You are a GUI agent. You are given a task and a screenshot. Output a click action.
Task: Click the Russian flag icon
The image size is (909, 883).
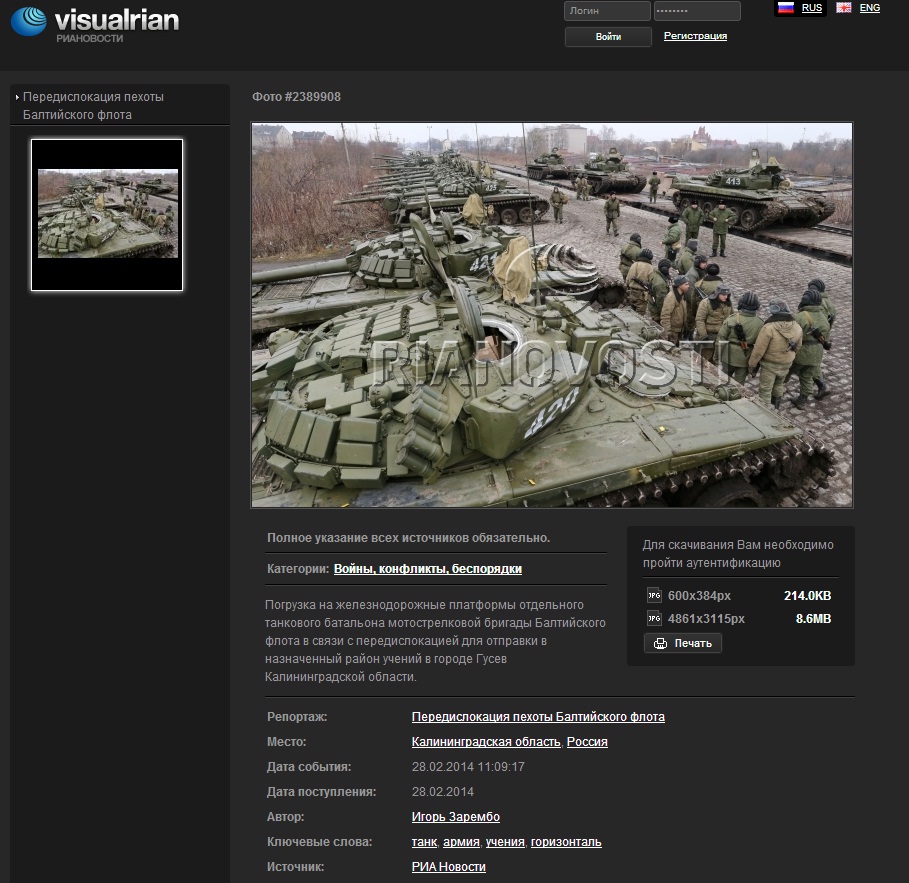click(x=785, y=8)
